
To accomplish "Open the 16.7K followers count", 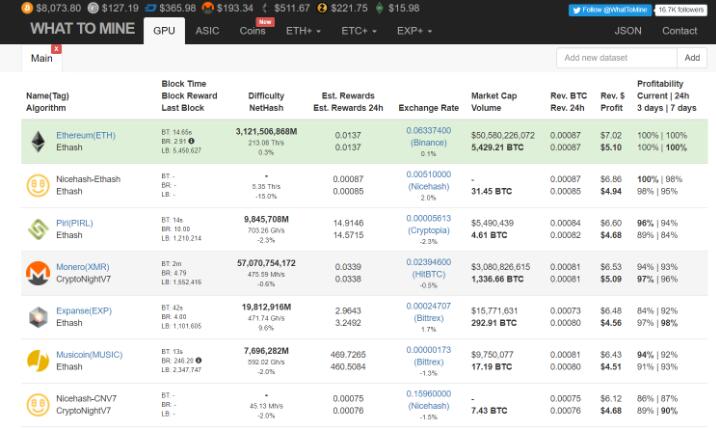I will coord(681,10).
